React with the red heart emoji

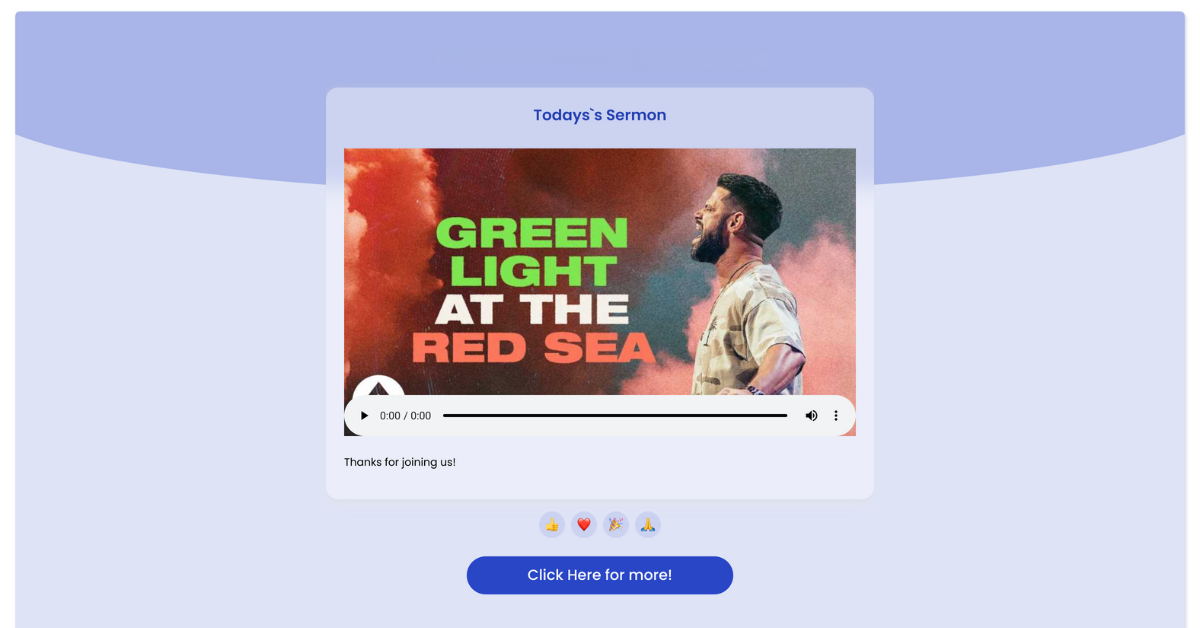coord(584,525)
